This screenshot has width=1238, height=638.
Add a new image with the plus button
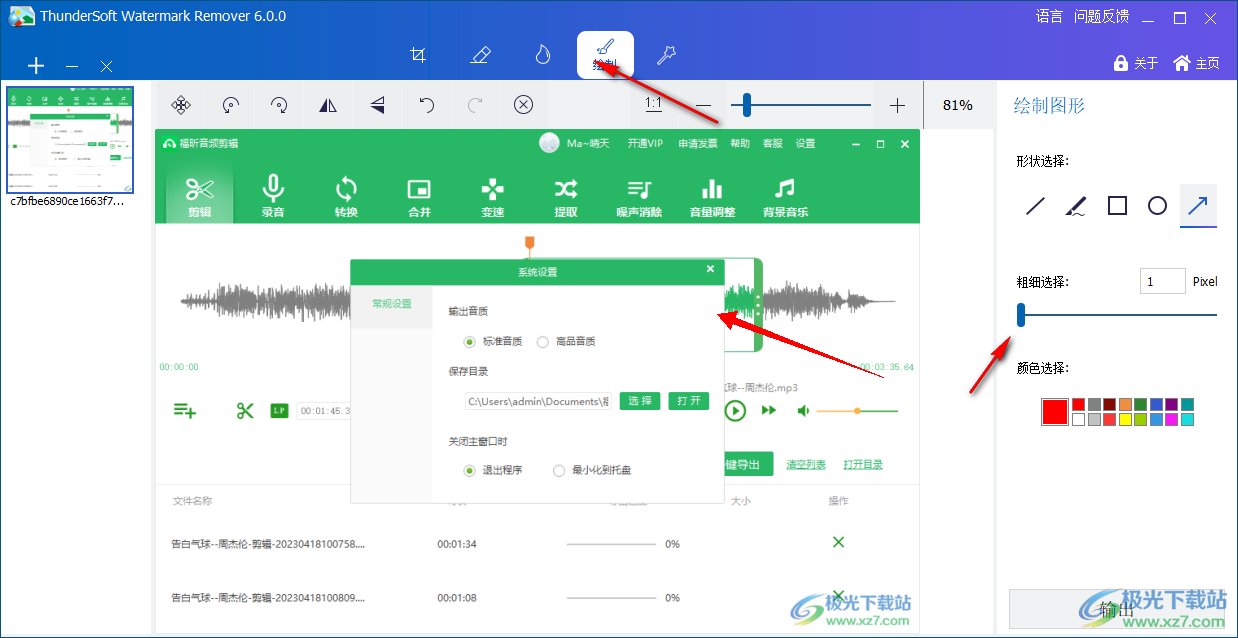tap(36, 66)
